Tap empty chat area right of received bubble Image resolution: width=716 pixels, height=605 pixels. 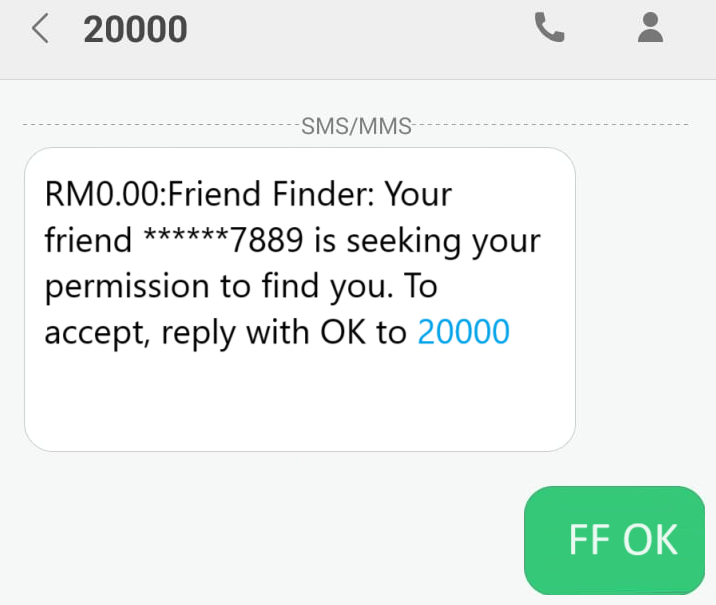(x=645, y=300)
